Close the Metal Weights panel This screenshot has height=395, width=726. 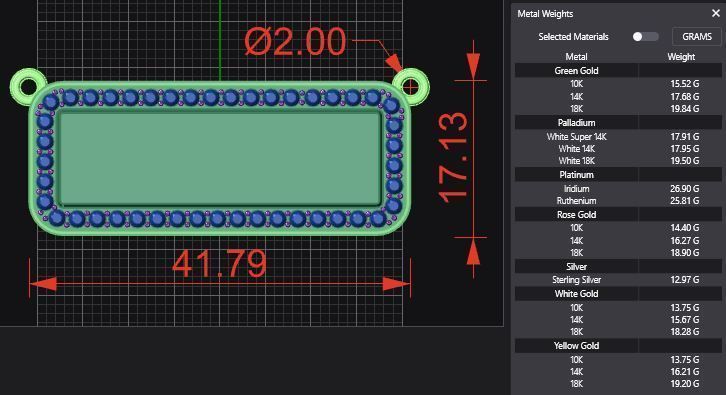click(715, 13)
